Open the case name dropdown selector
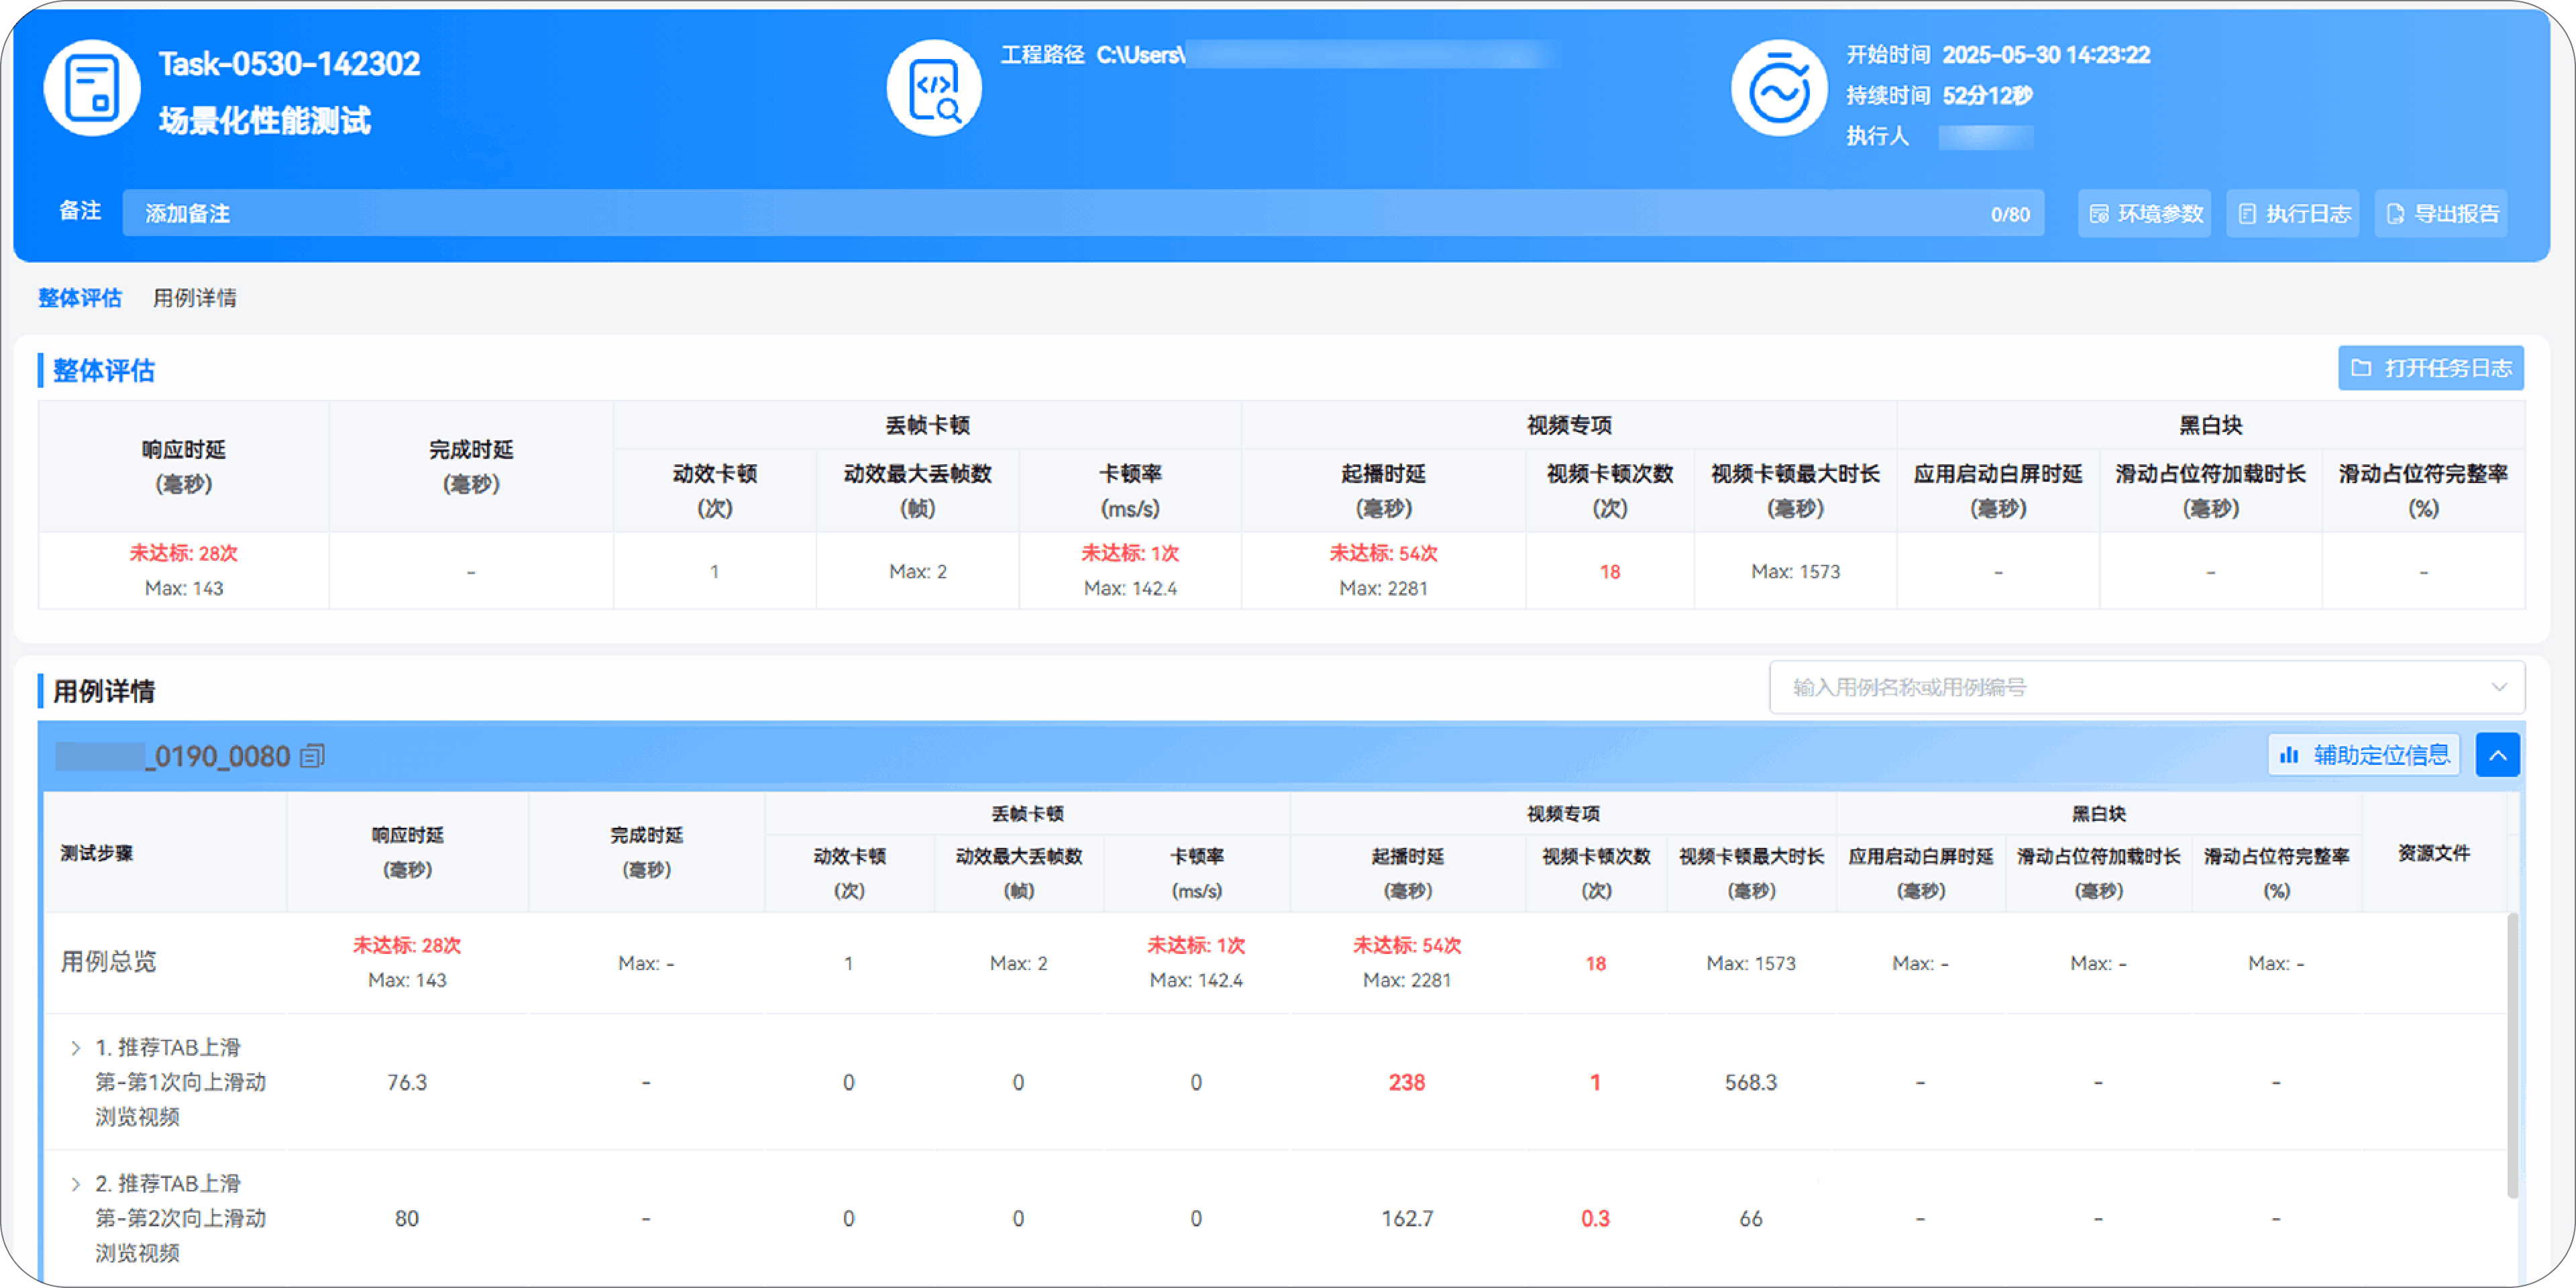2576x1288 pixels. click(x=2500, y=687)
